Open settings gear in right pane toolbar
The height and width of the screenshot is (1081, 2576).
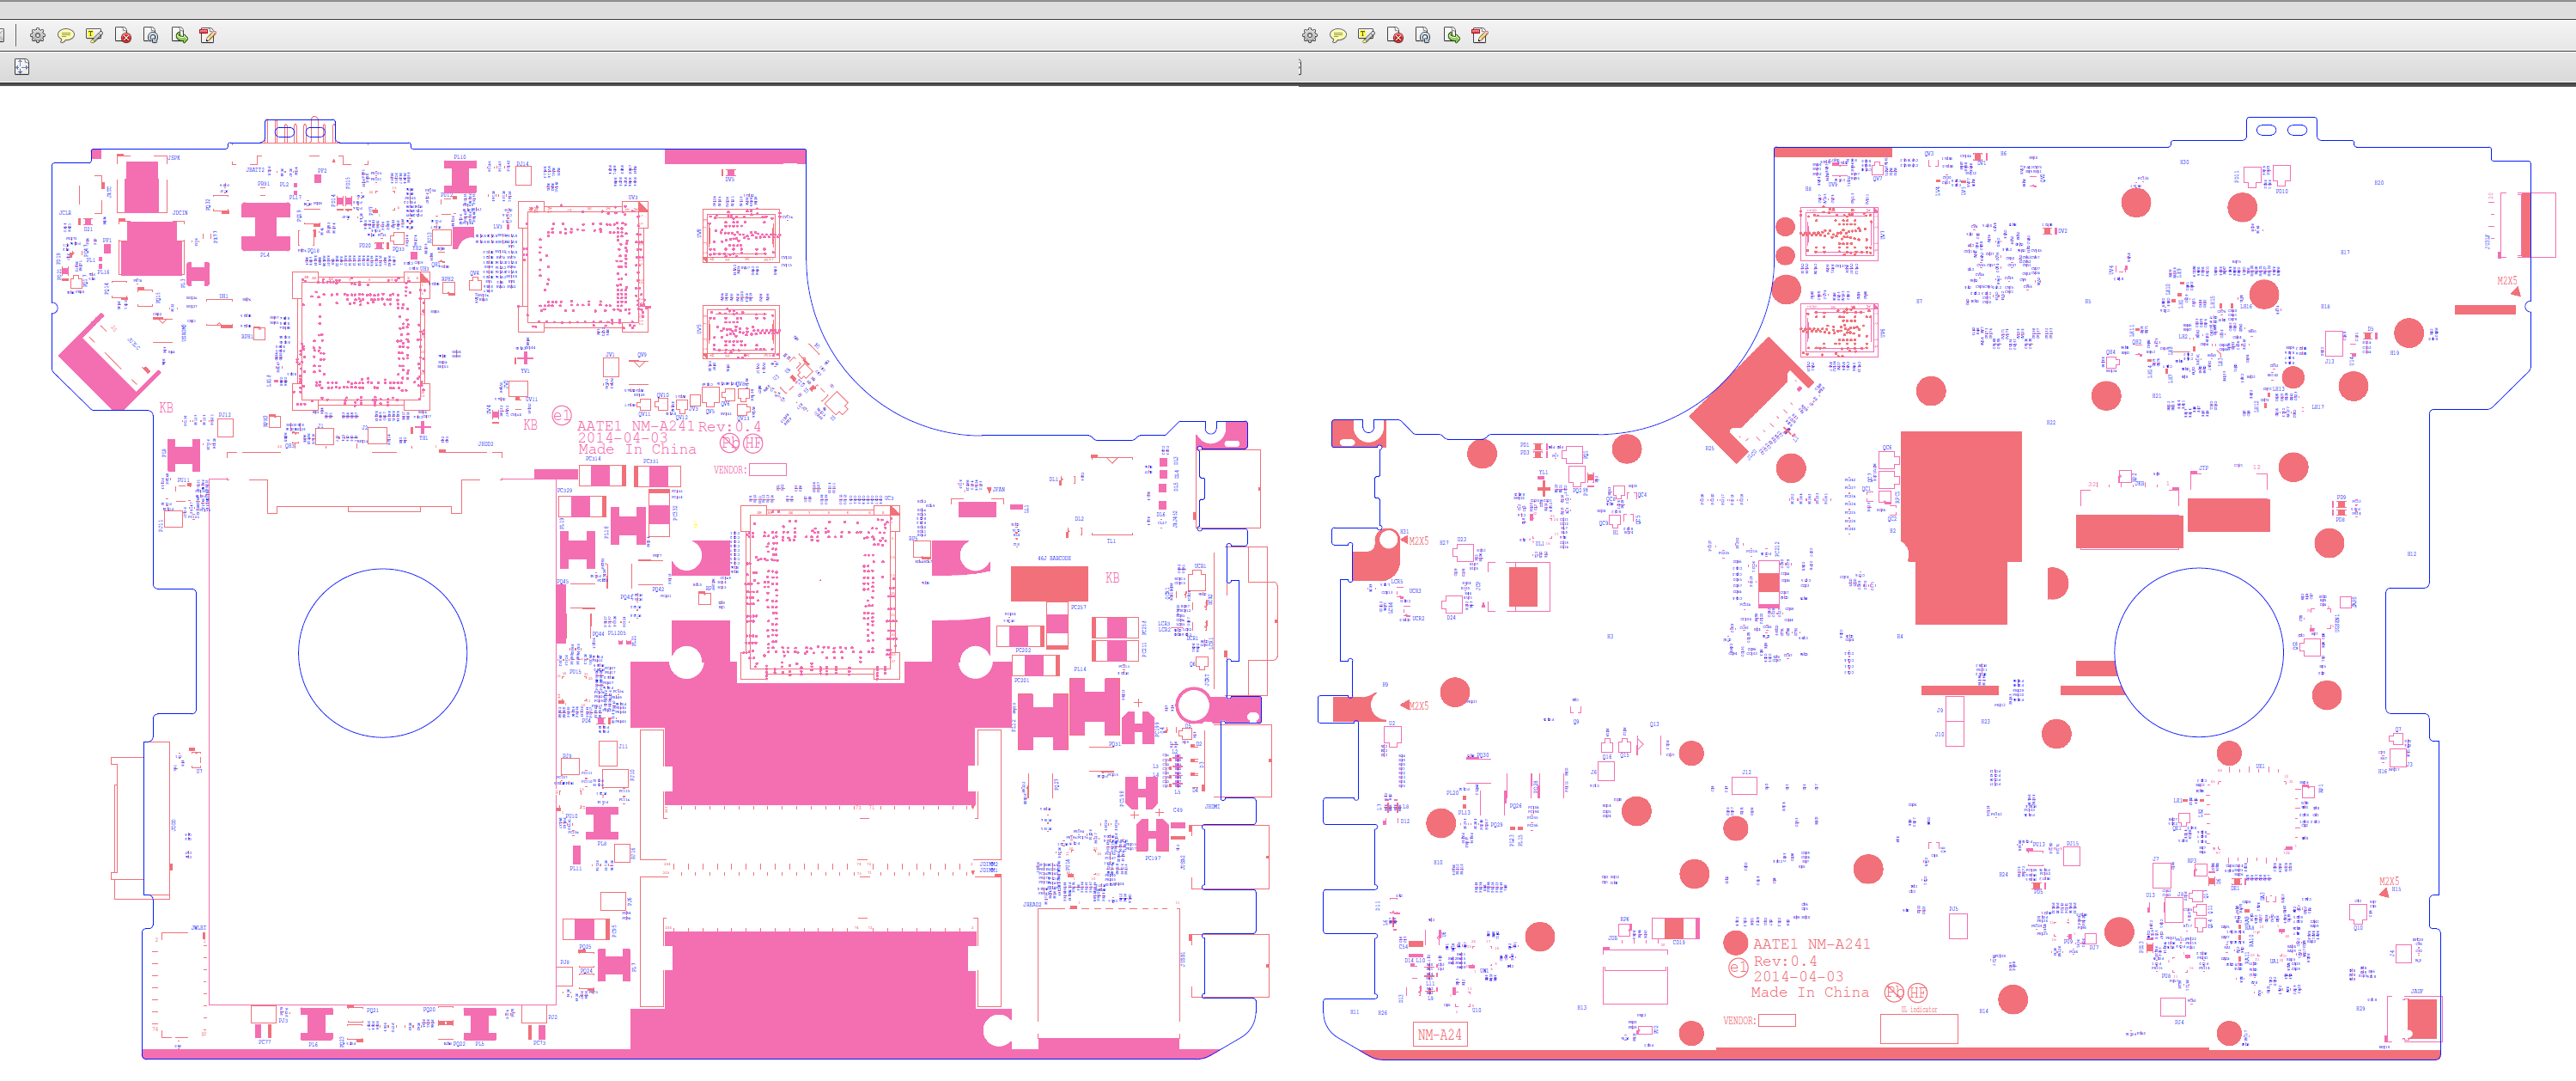(x=1310, y=36)
